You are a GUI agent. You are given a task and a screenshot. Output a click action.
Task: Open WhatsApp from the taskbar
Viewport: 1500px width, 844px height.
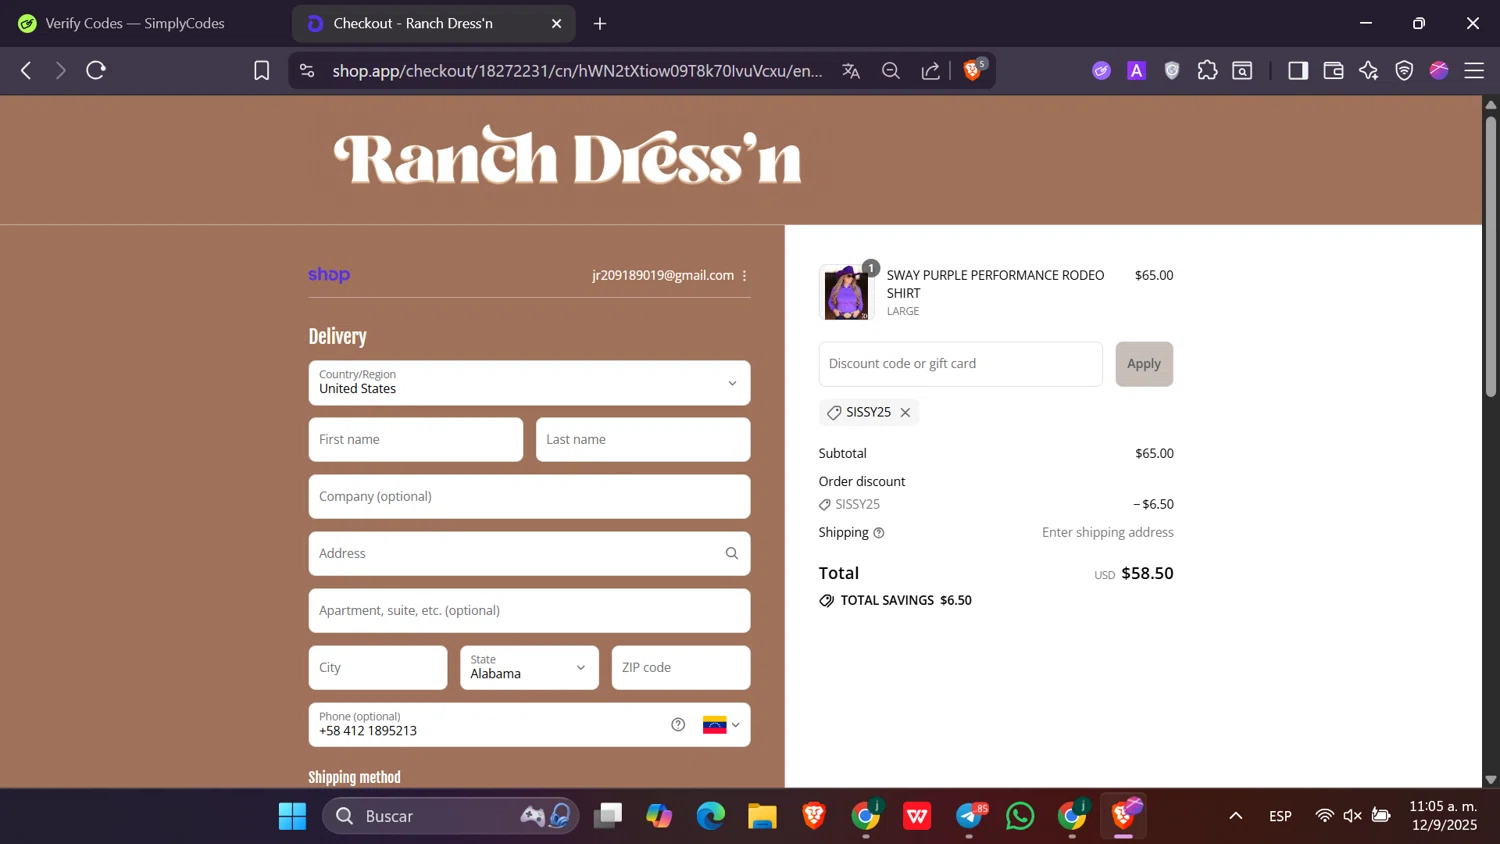[1020, 817]
